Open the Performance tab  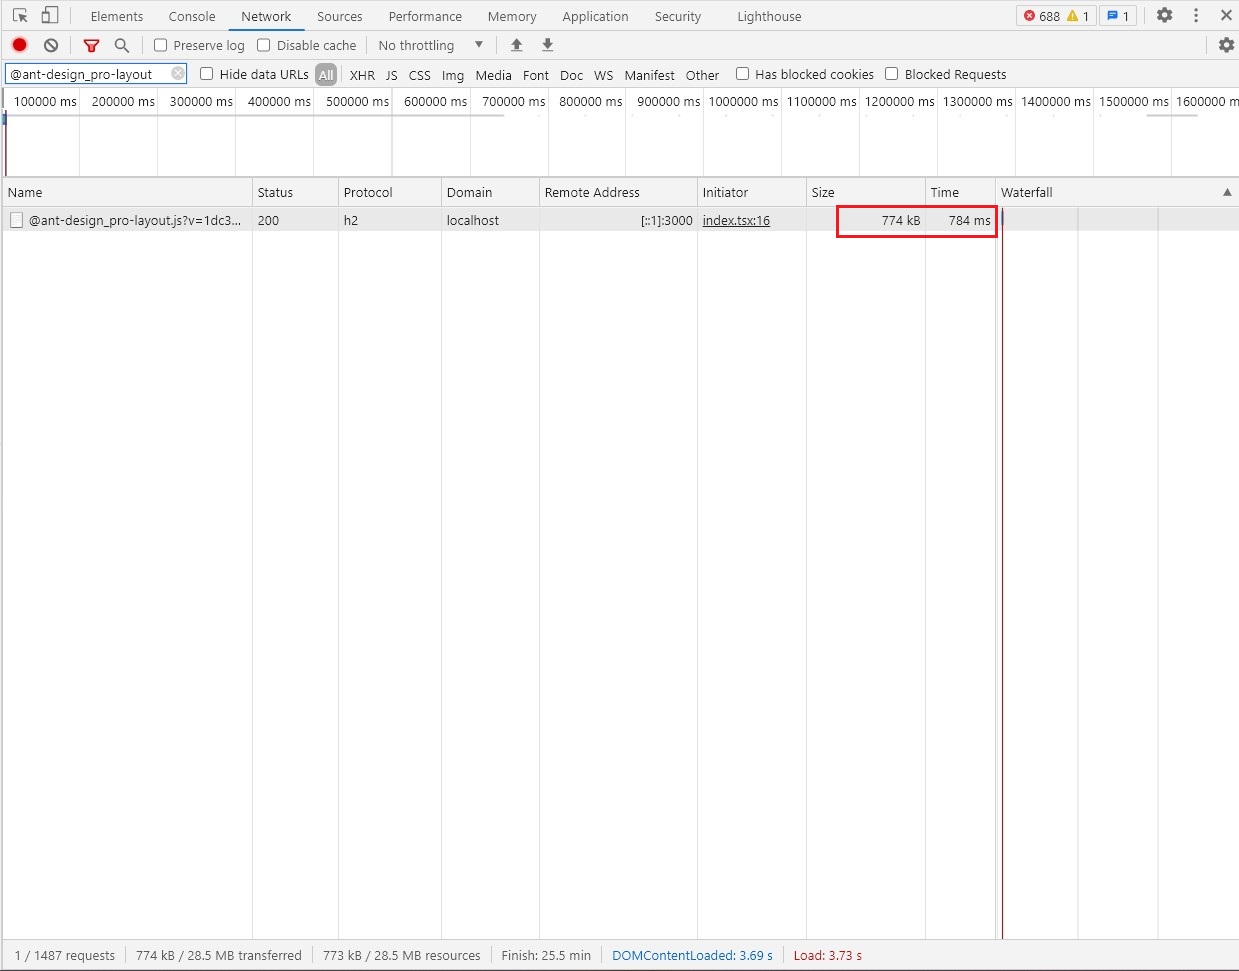[425, 16]
